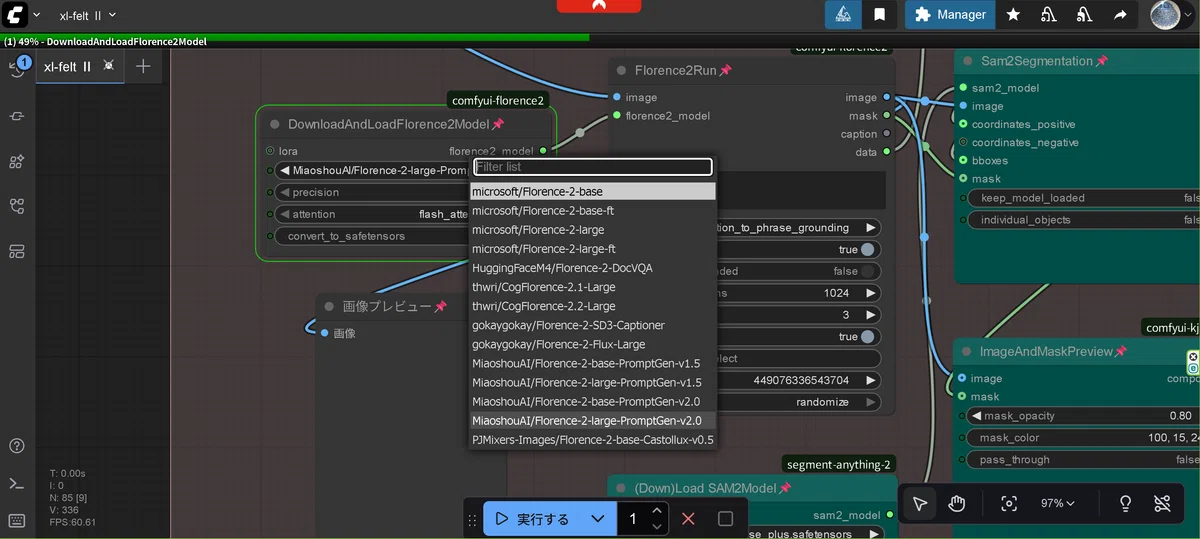Image resolution: width=1200 pixels, height=539 pixels.
Task: Close the xl-felt II workflow tab
Action: [x=109, y=66]
